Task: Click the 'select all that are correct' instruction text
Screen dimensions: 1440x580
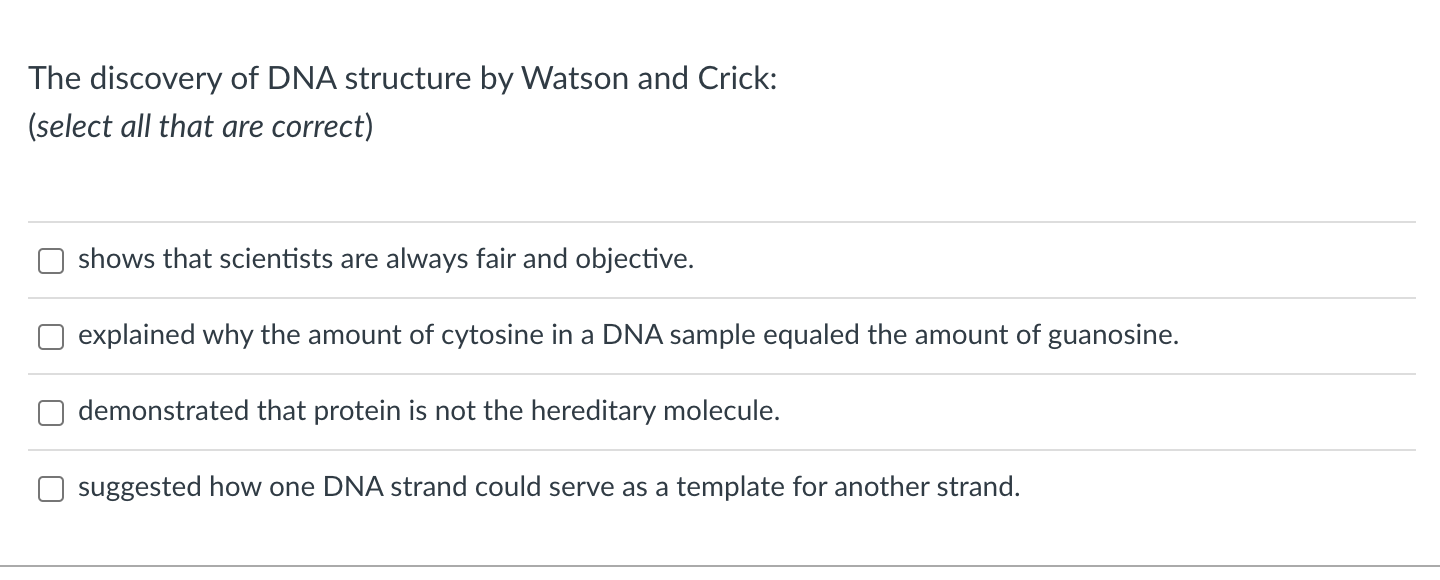Action: (x=198, y=126)
